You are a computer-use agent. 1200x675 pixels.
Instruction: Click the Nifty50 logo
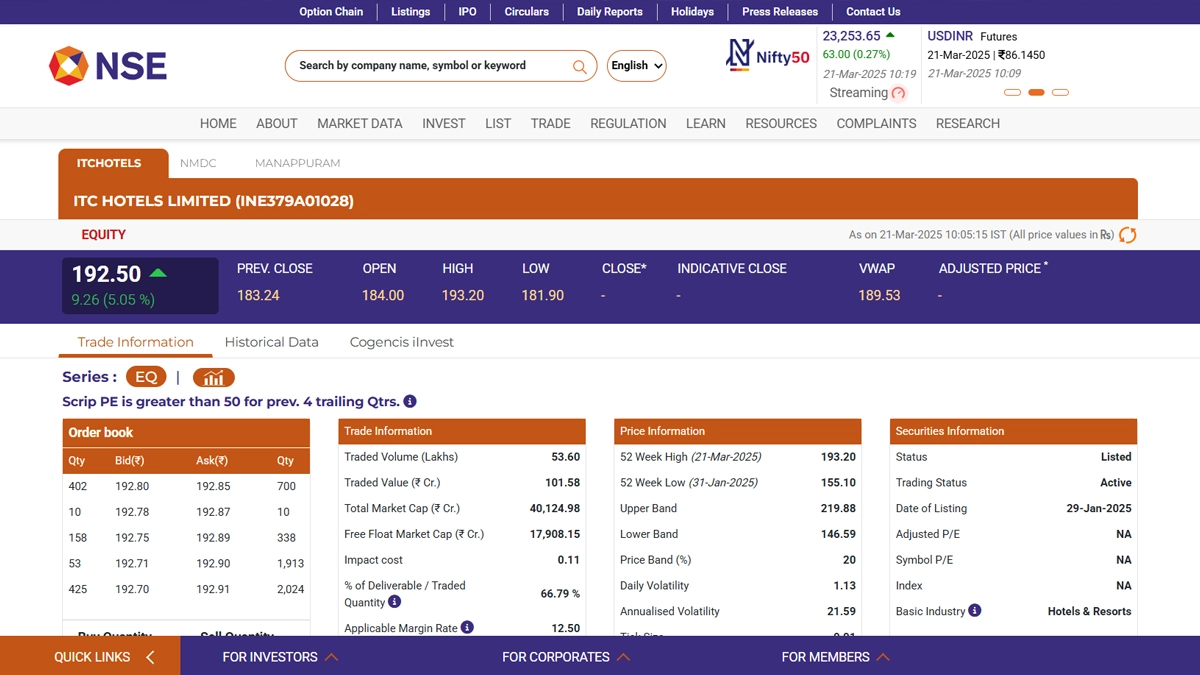click(767, 55)
